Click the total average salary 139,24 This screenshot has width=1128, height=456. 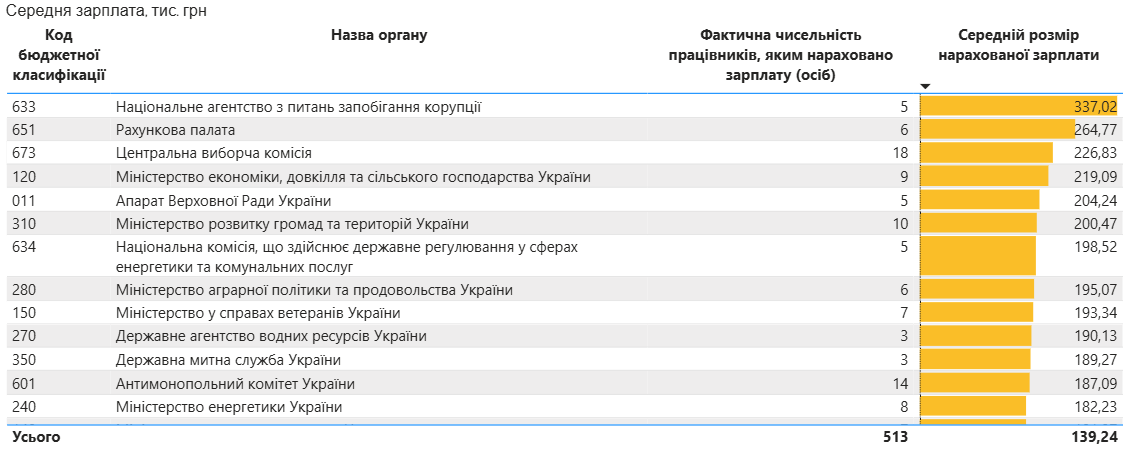[1095, 437]
